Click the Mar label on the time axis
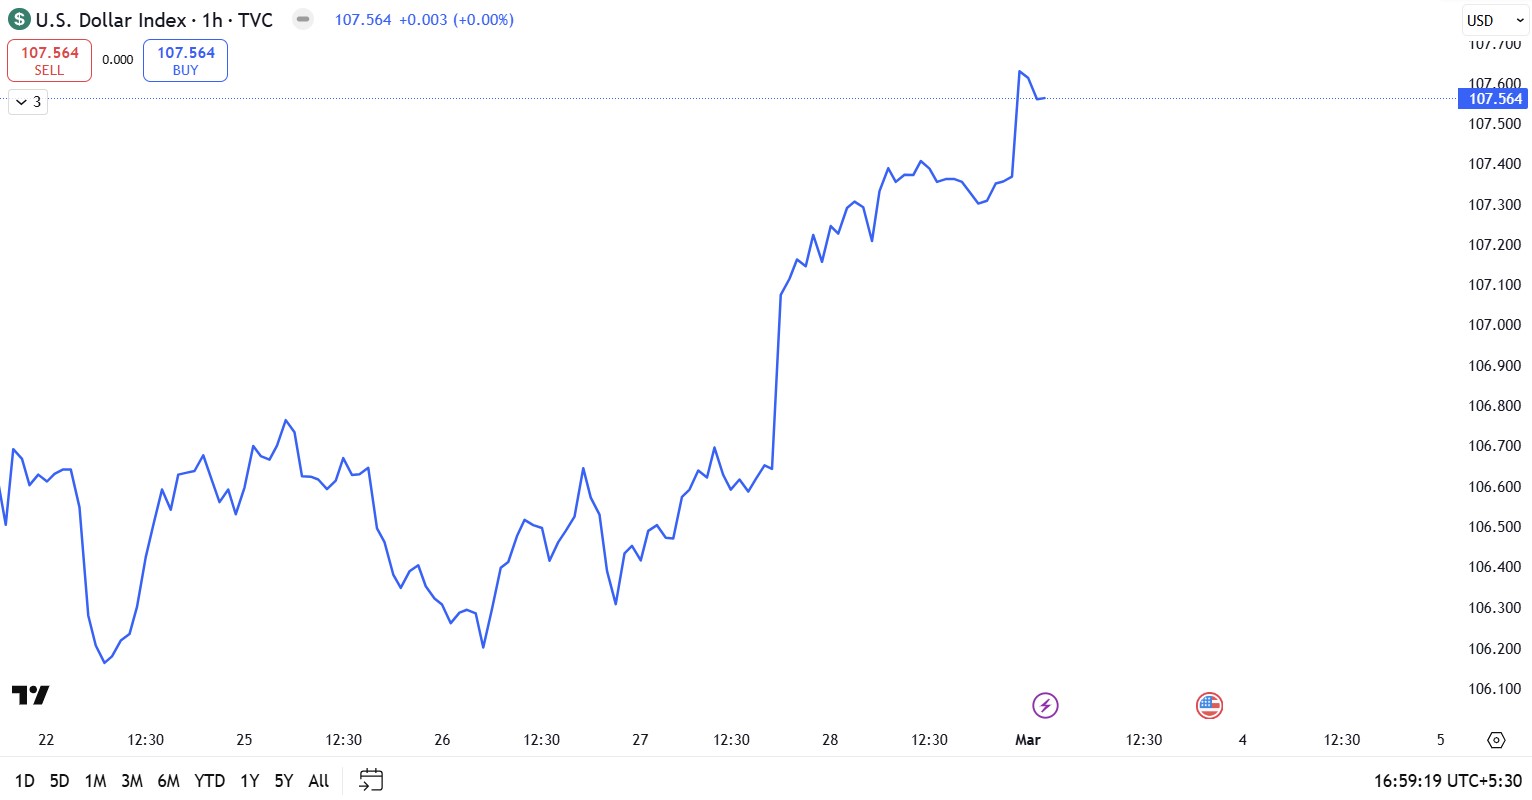Image resolution: width=1532 pixels, height=800 pixels. tap(1029, 740)
